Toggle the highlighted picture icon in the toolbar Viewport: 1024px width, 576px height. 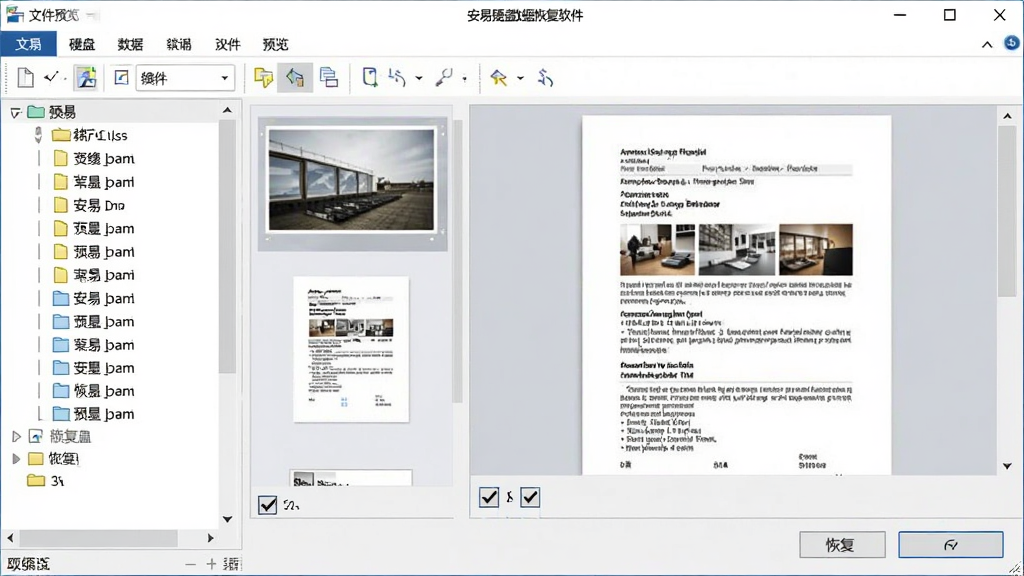(86, 78)
